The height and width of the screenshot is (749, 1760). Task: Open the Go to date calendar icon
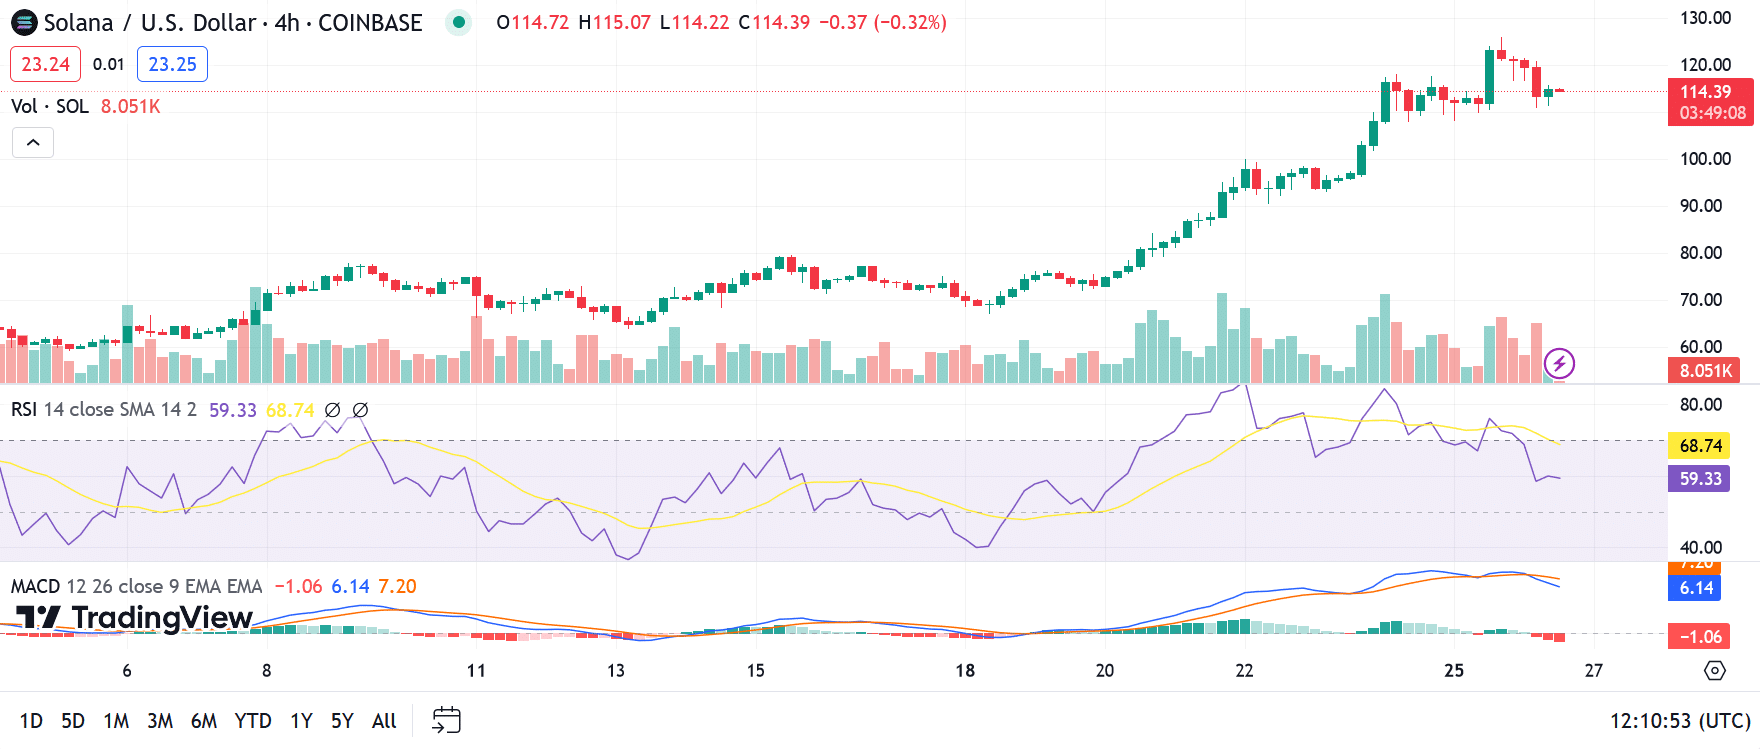[x=446, y=720]
